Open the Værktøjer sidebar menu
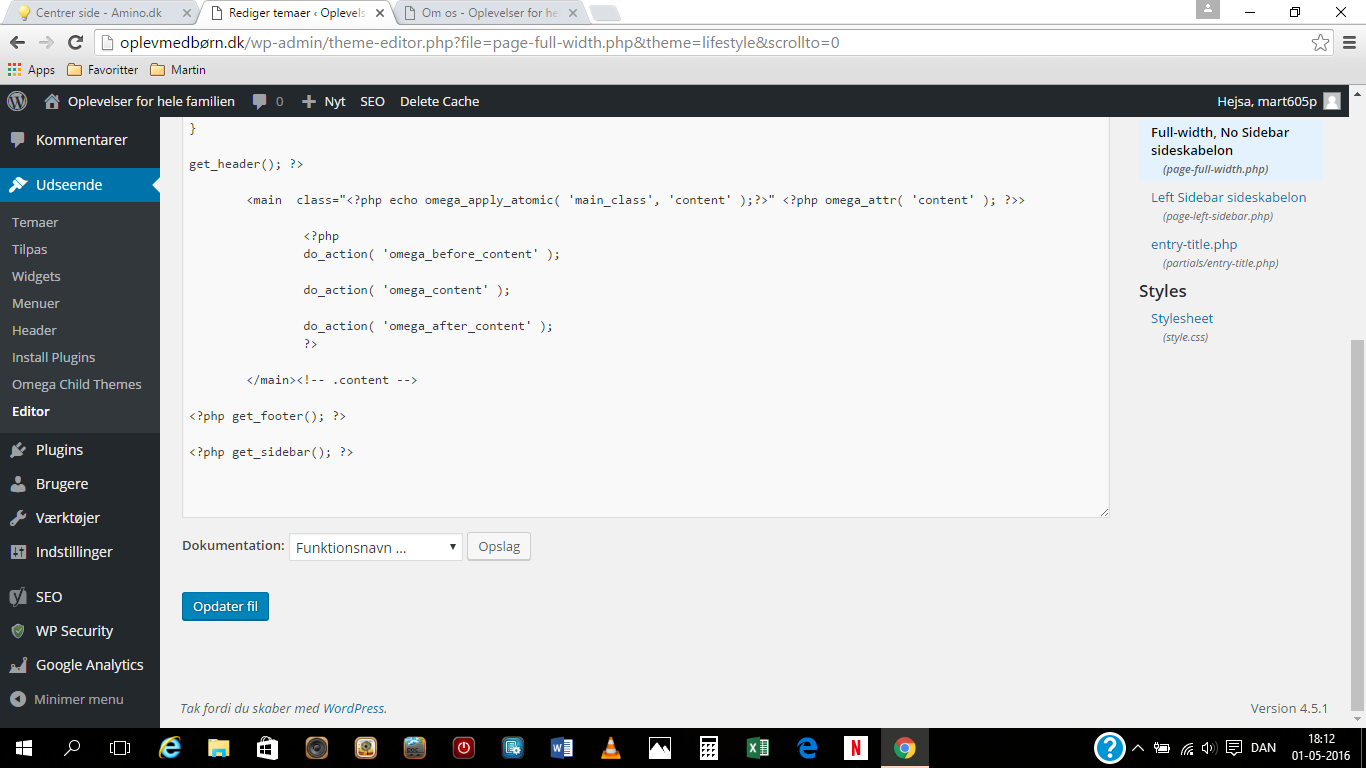 (80, 518)
